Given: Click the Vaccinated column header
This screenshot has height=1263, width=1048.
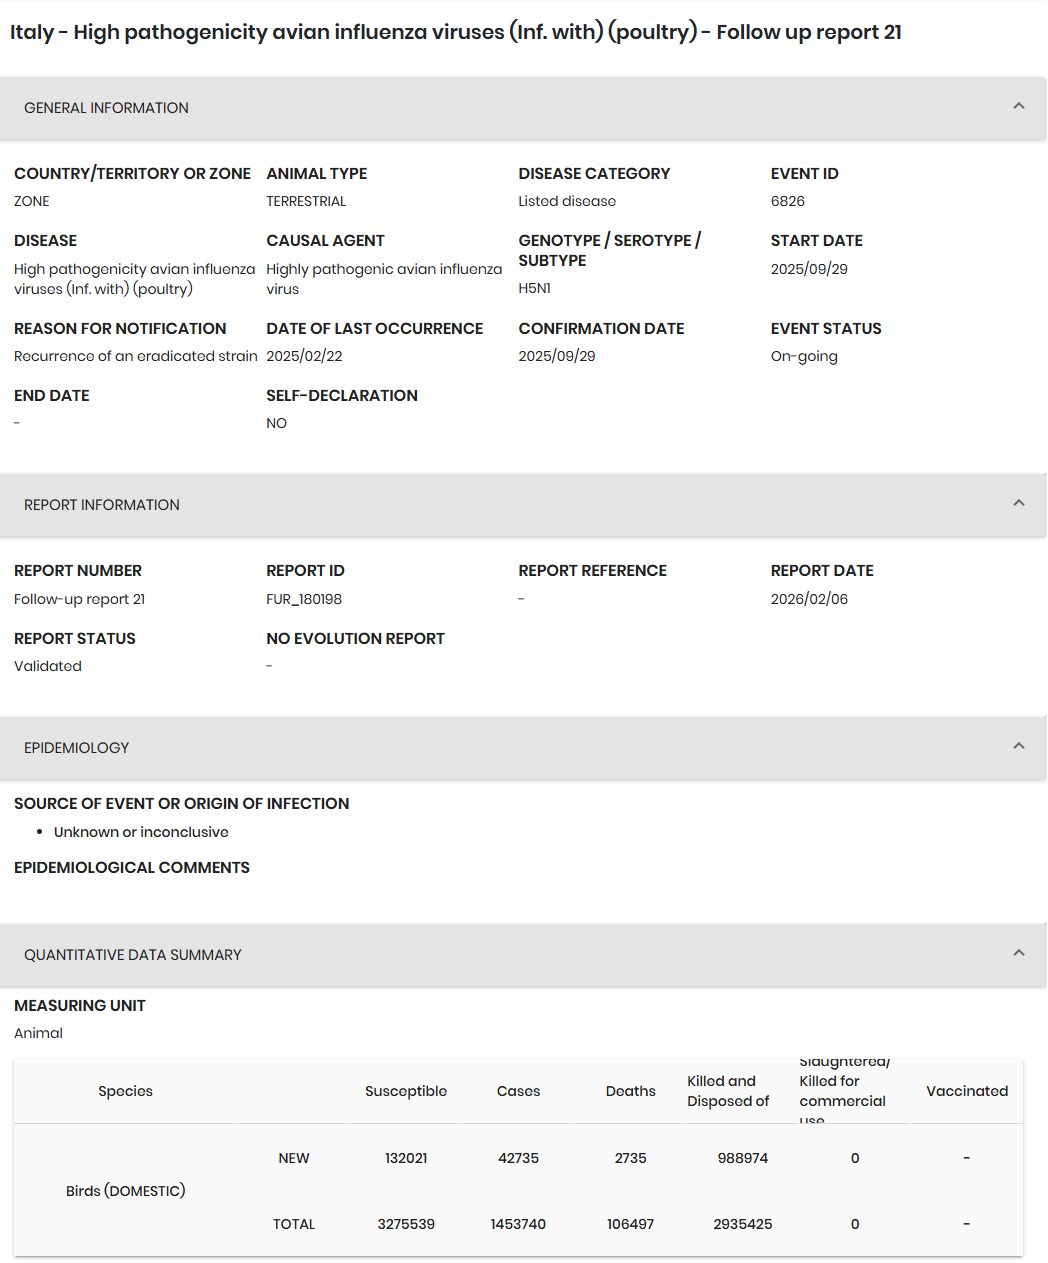Looking at the screenshot, I should tap(967, 1091).
